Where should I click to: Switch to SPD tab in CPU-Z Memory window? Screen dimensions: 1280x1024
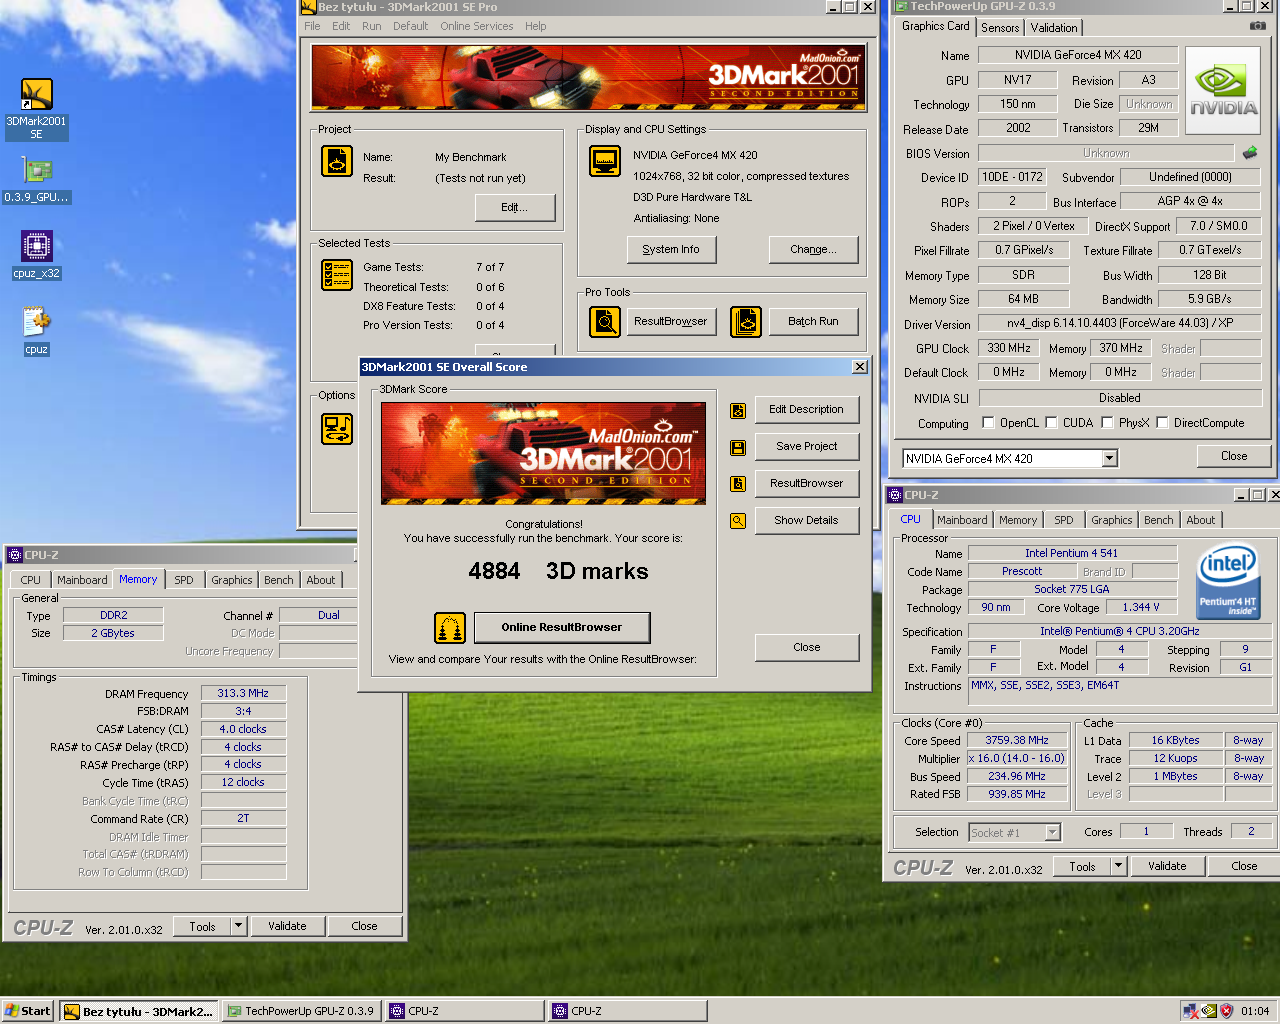(184, 580)
